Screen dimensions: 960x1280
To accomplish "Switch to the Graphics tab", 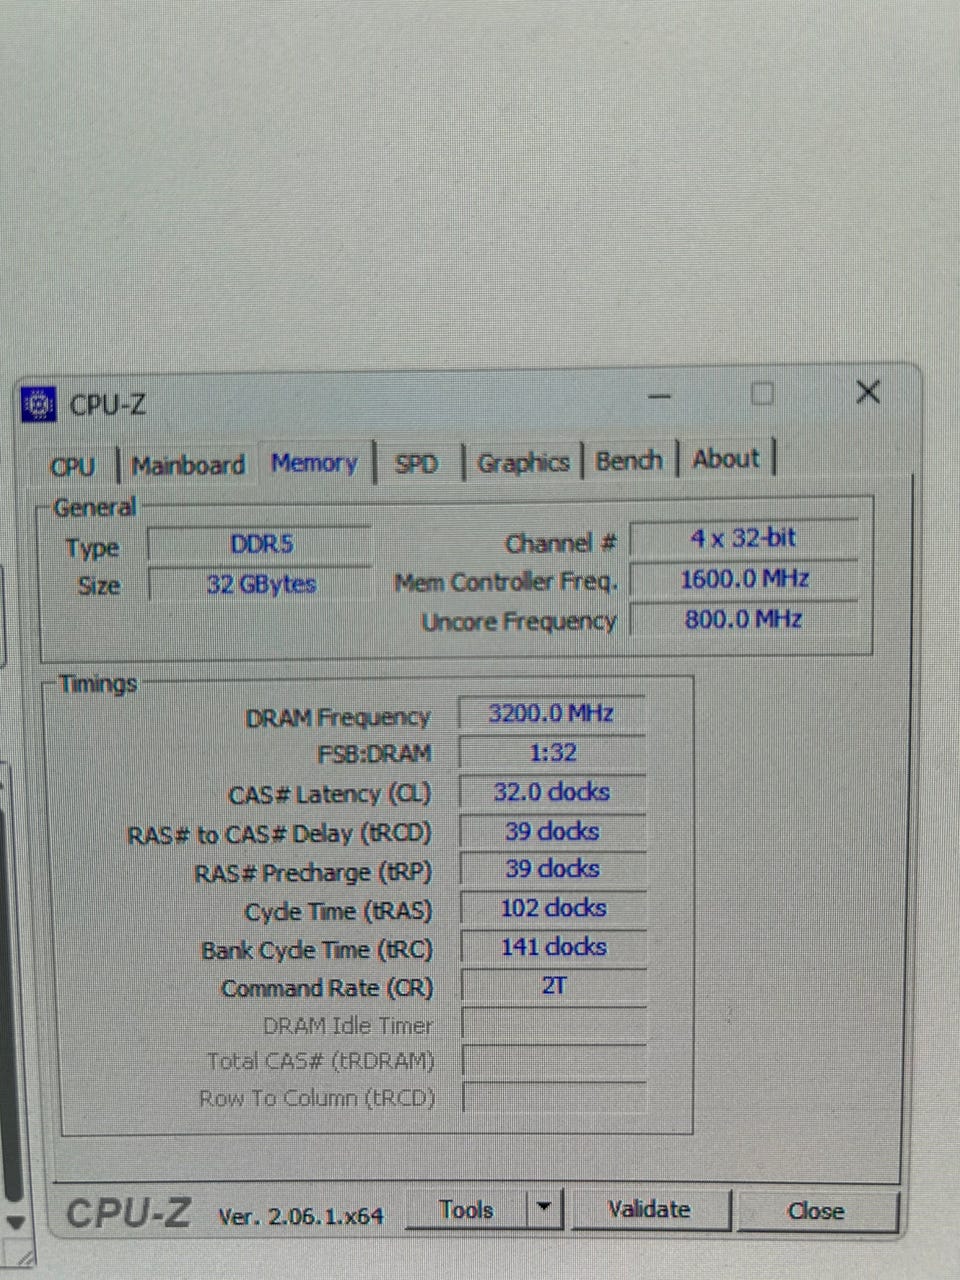I will tap(522, 462).
